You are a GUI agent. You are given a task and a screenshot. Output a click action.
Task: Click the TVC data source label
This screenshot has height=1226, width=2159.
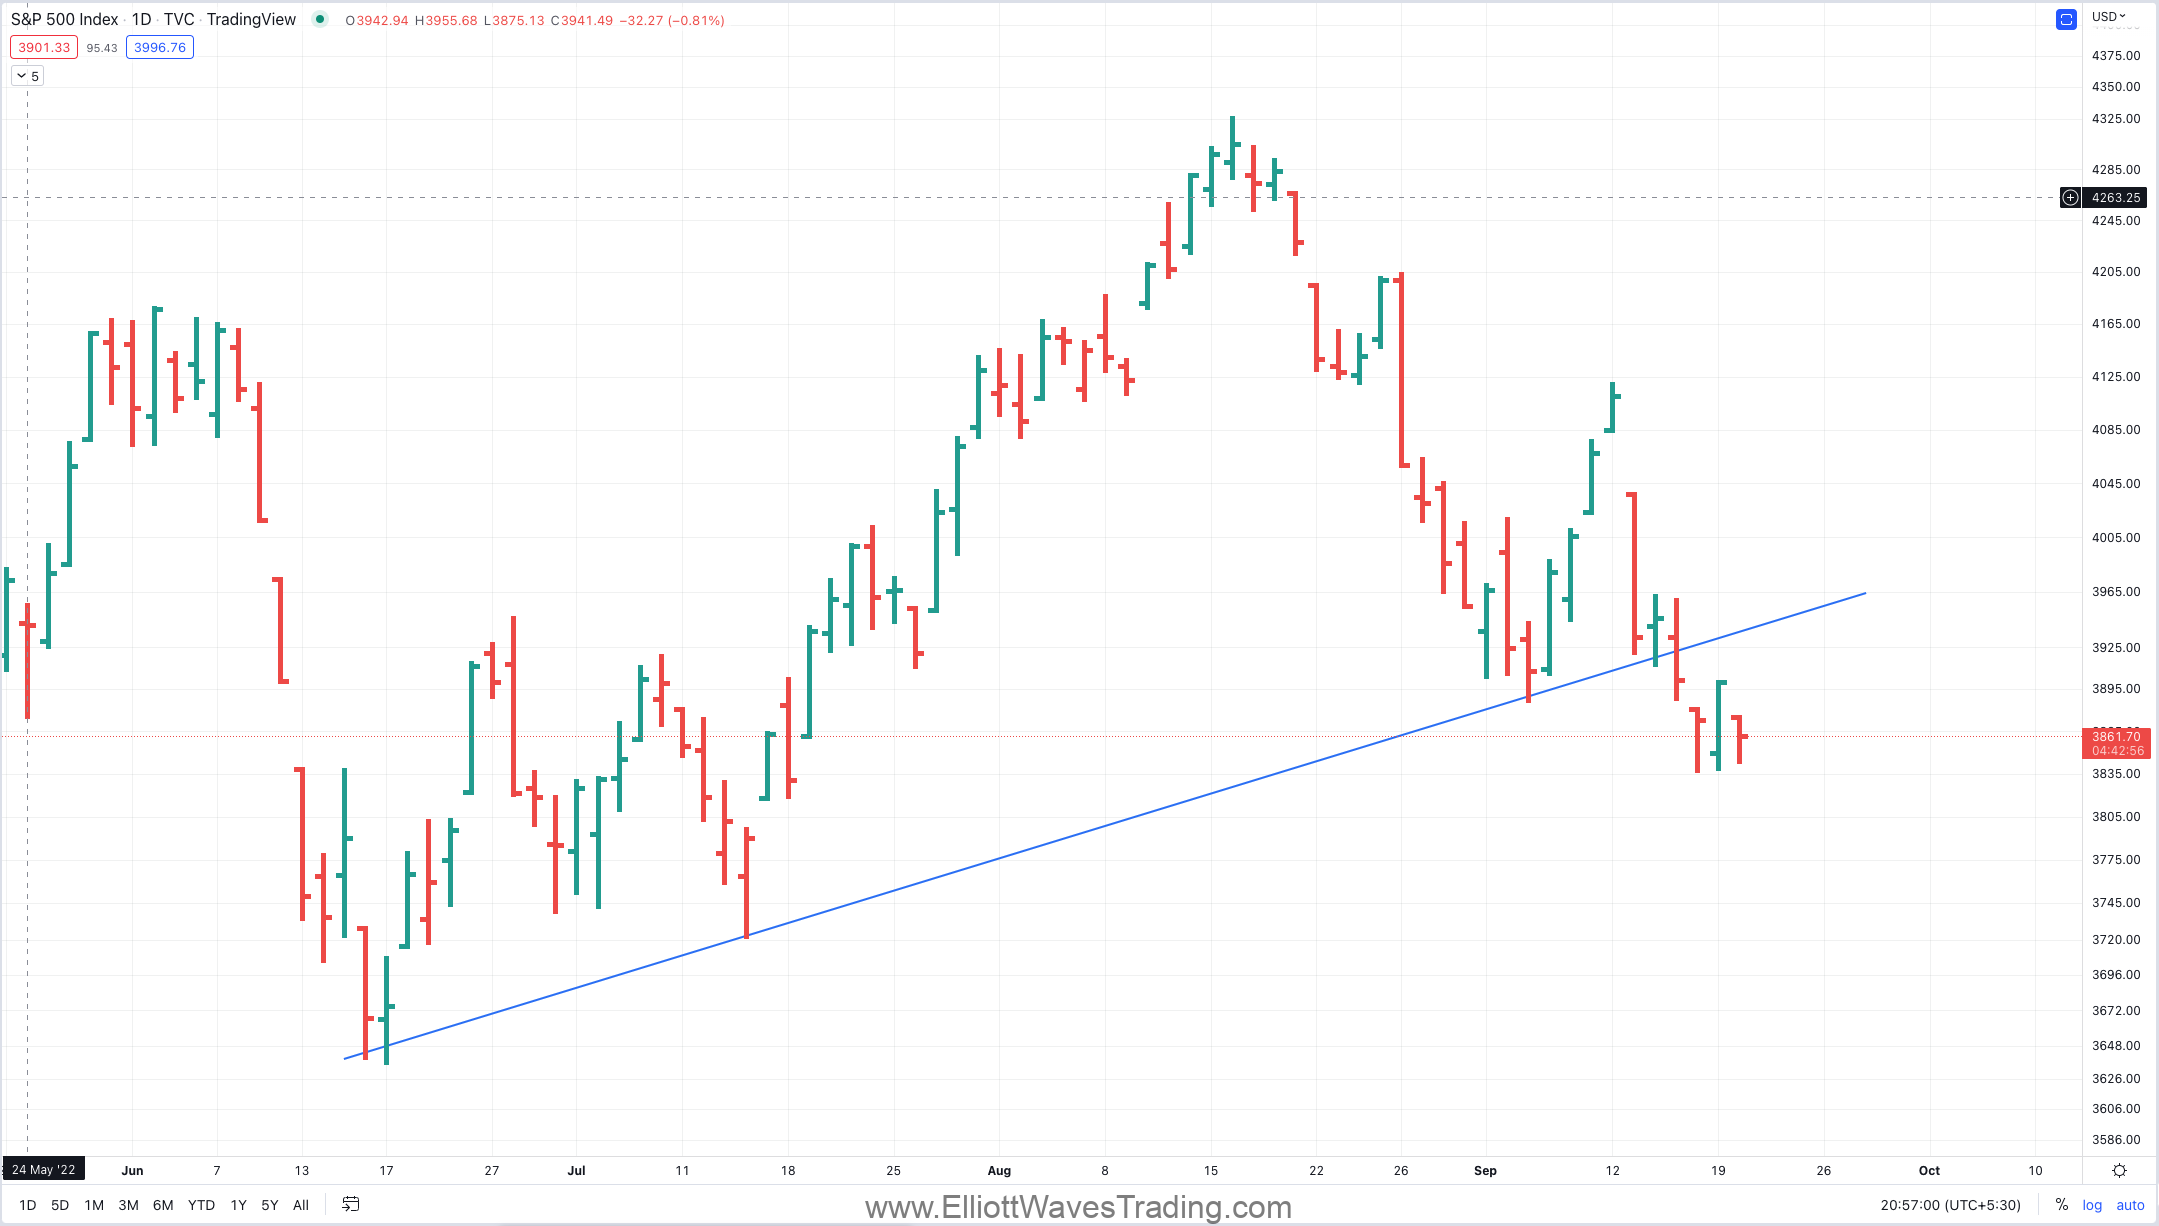coord(179,19)
